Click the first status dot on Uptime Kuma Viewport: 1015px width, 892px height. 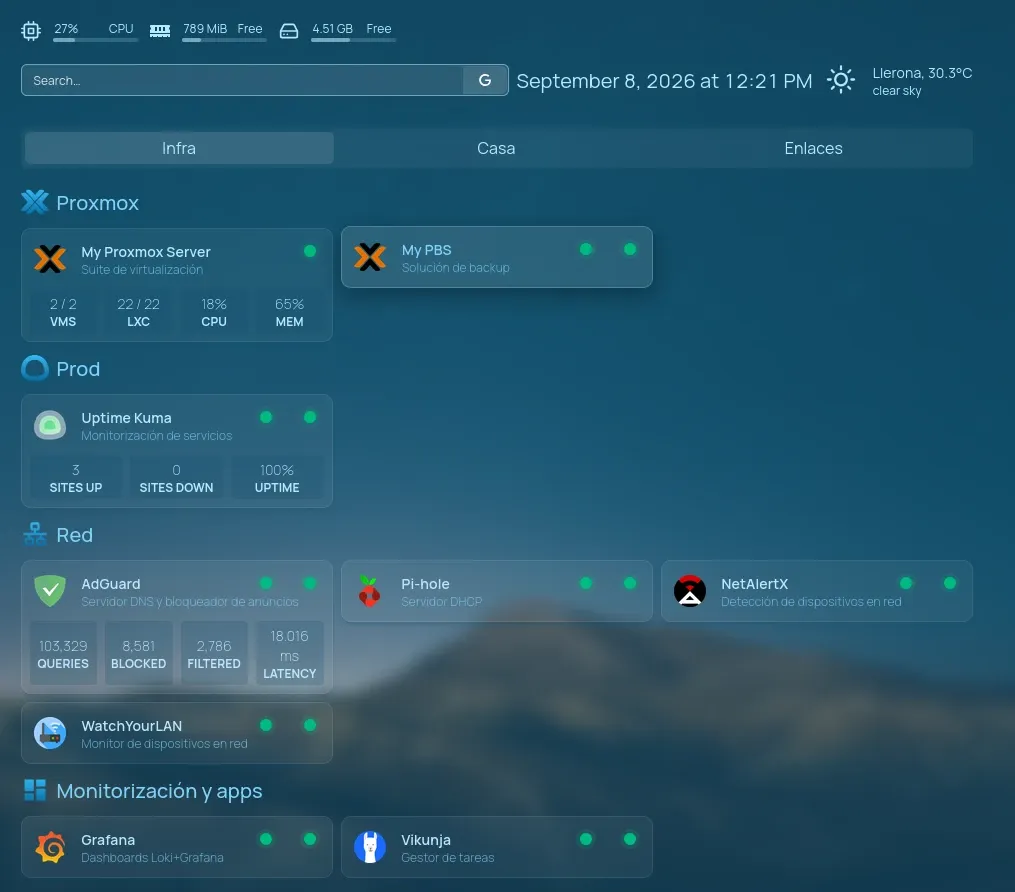266,417
